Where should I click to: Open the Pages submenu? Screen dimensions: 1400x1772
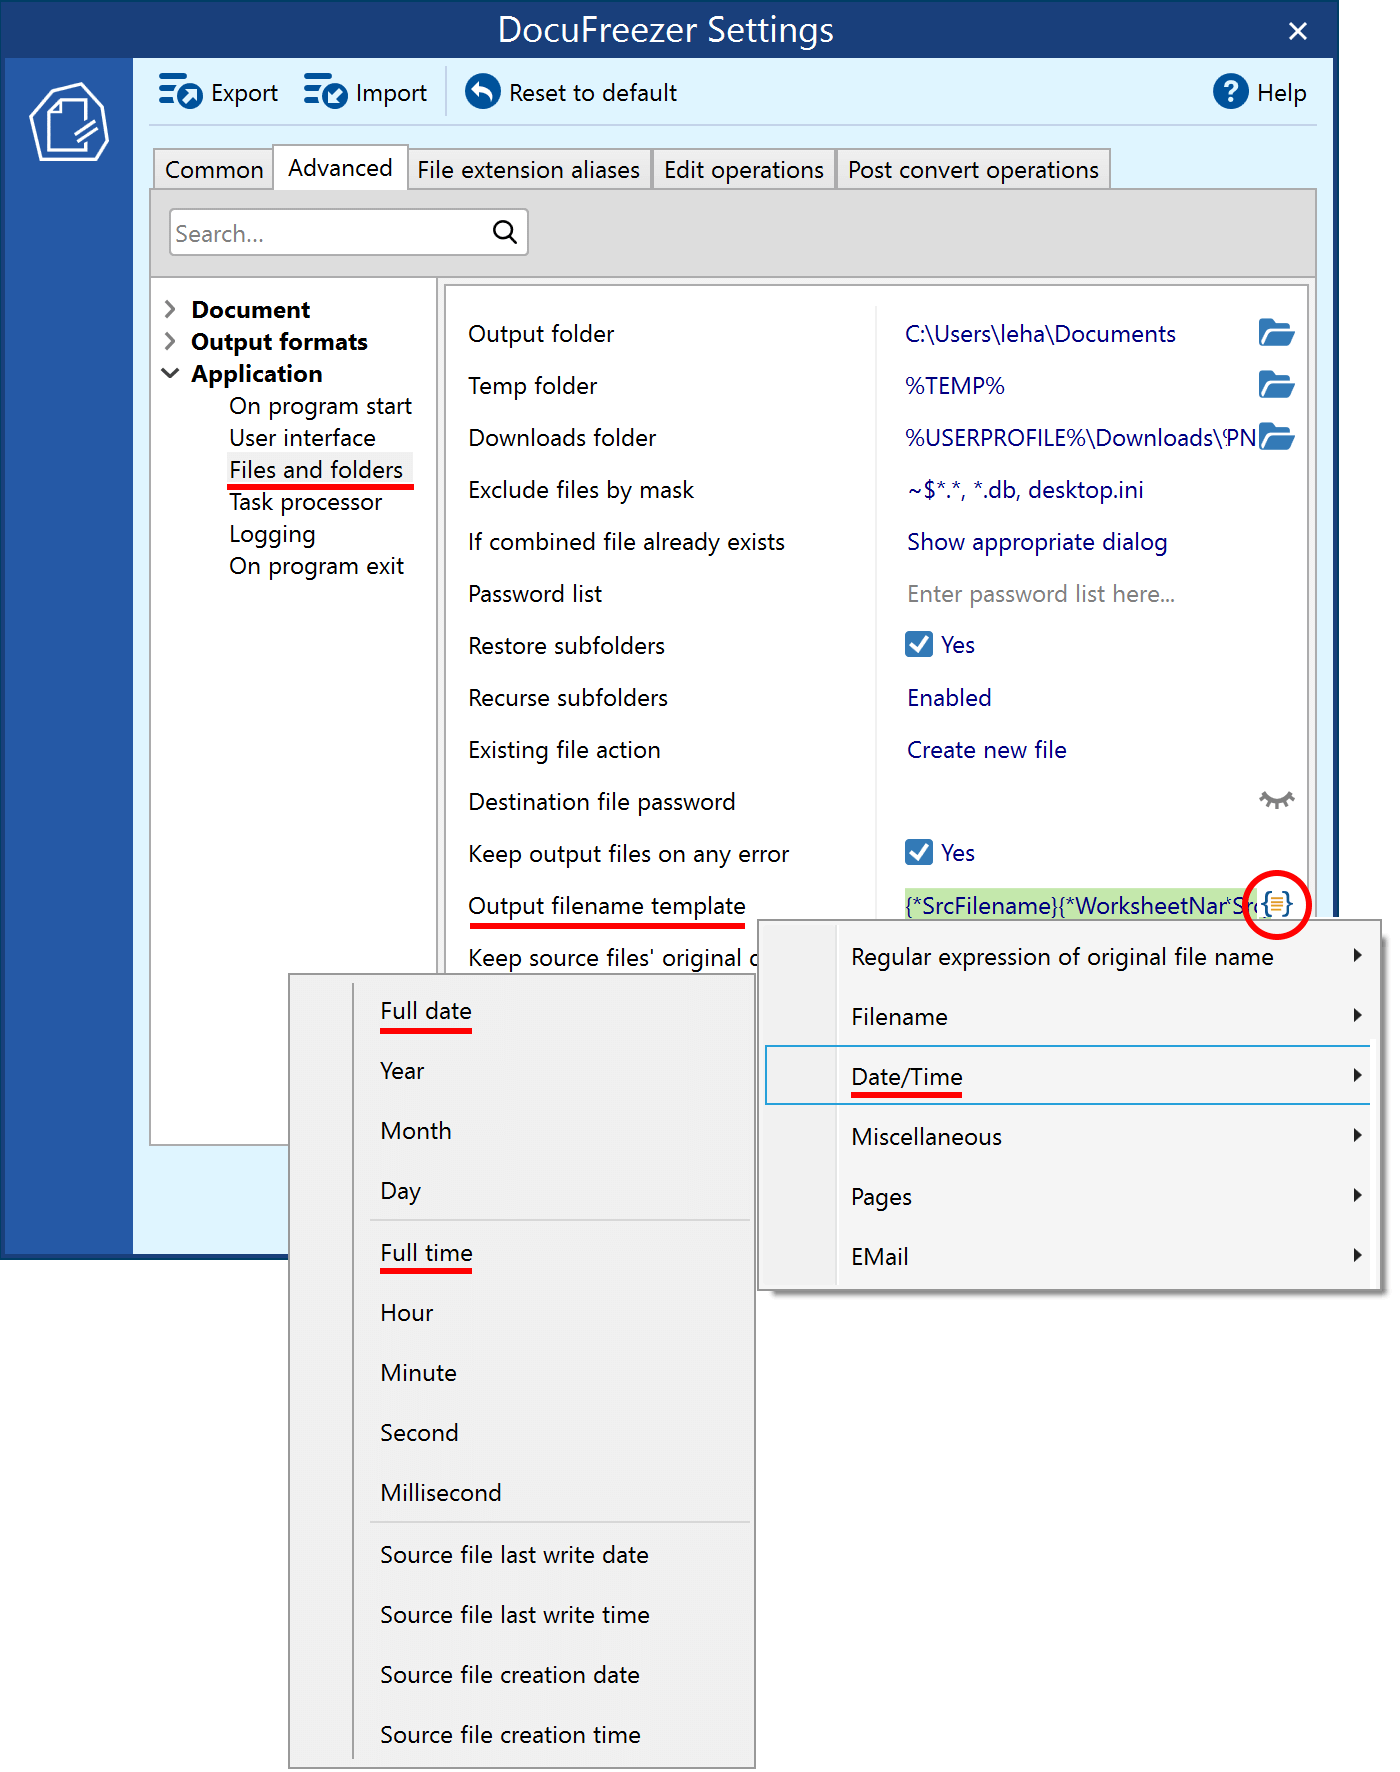click(1068, 1196)
